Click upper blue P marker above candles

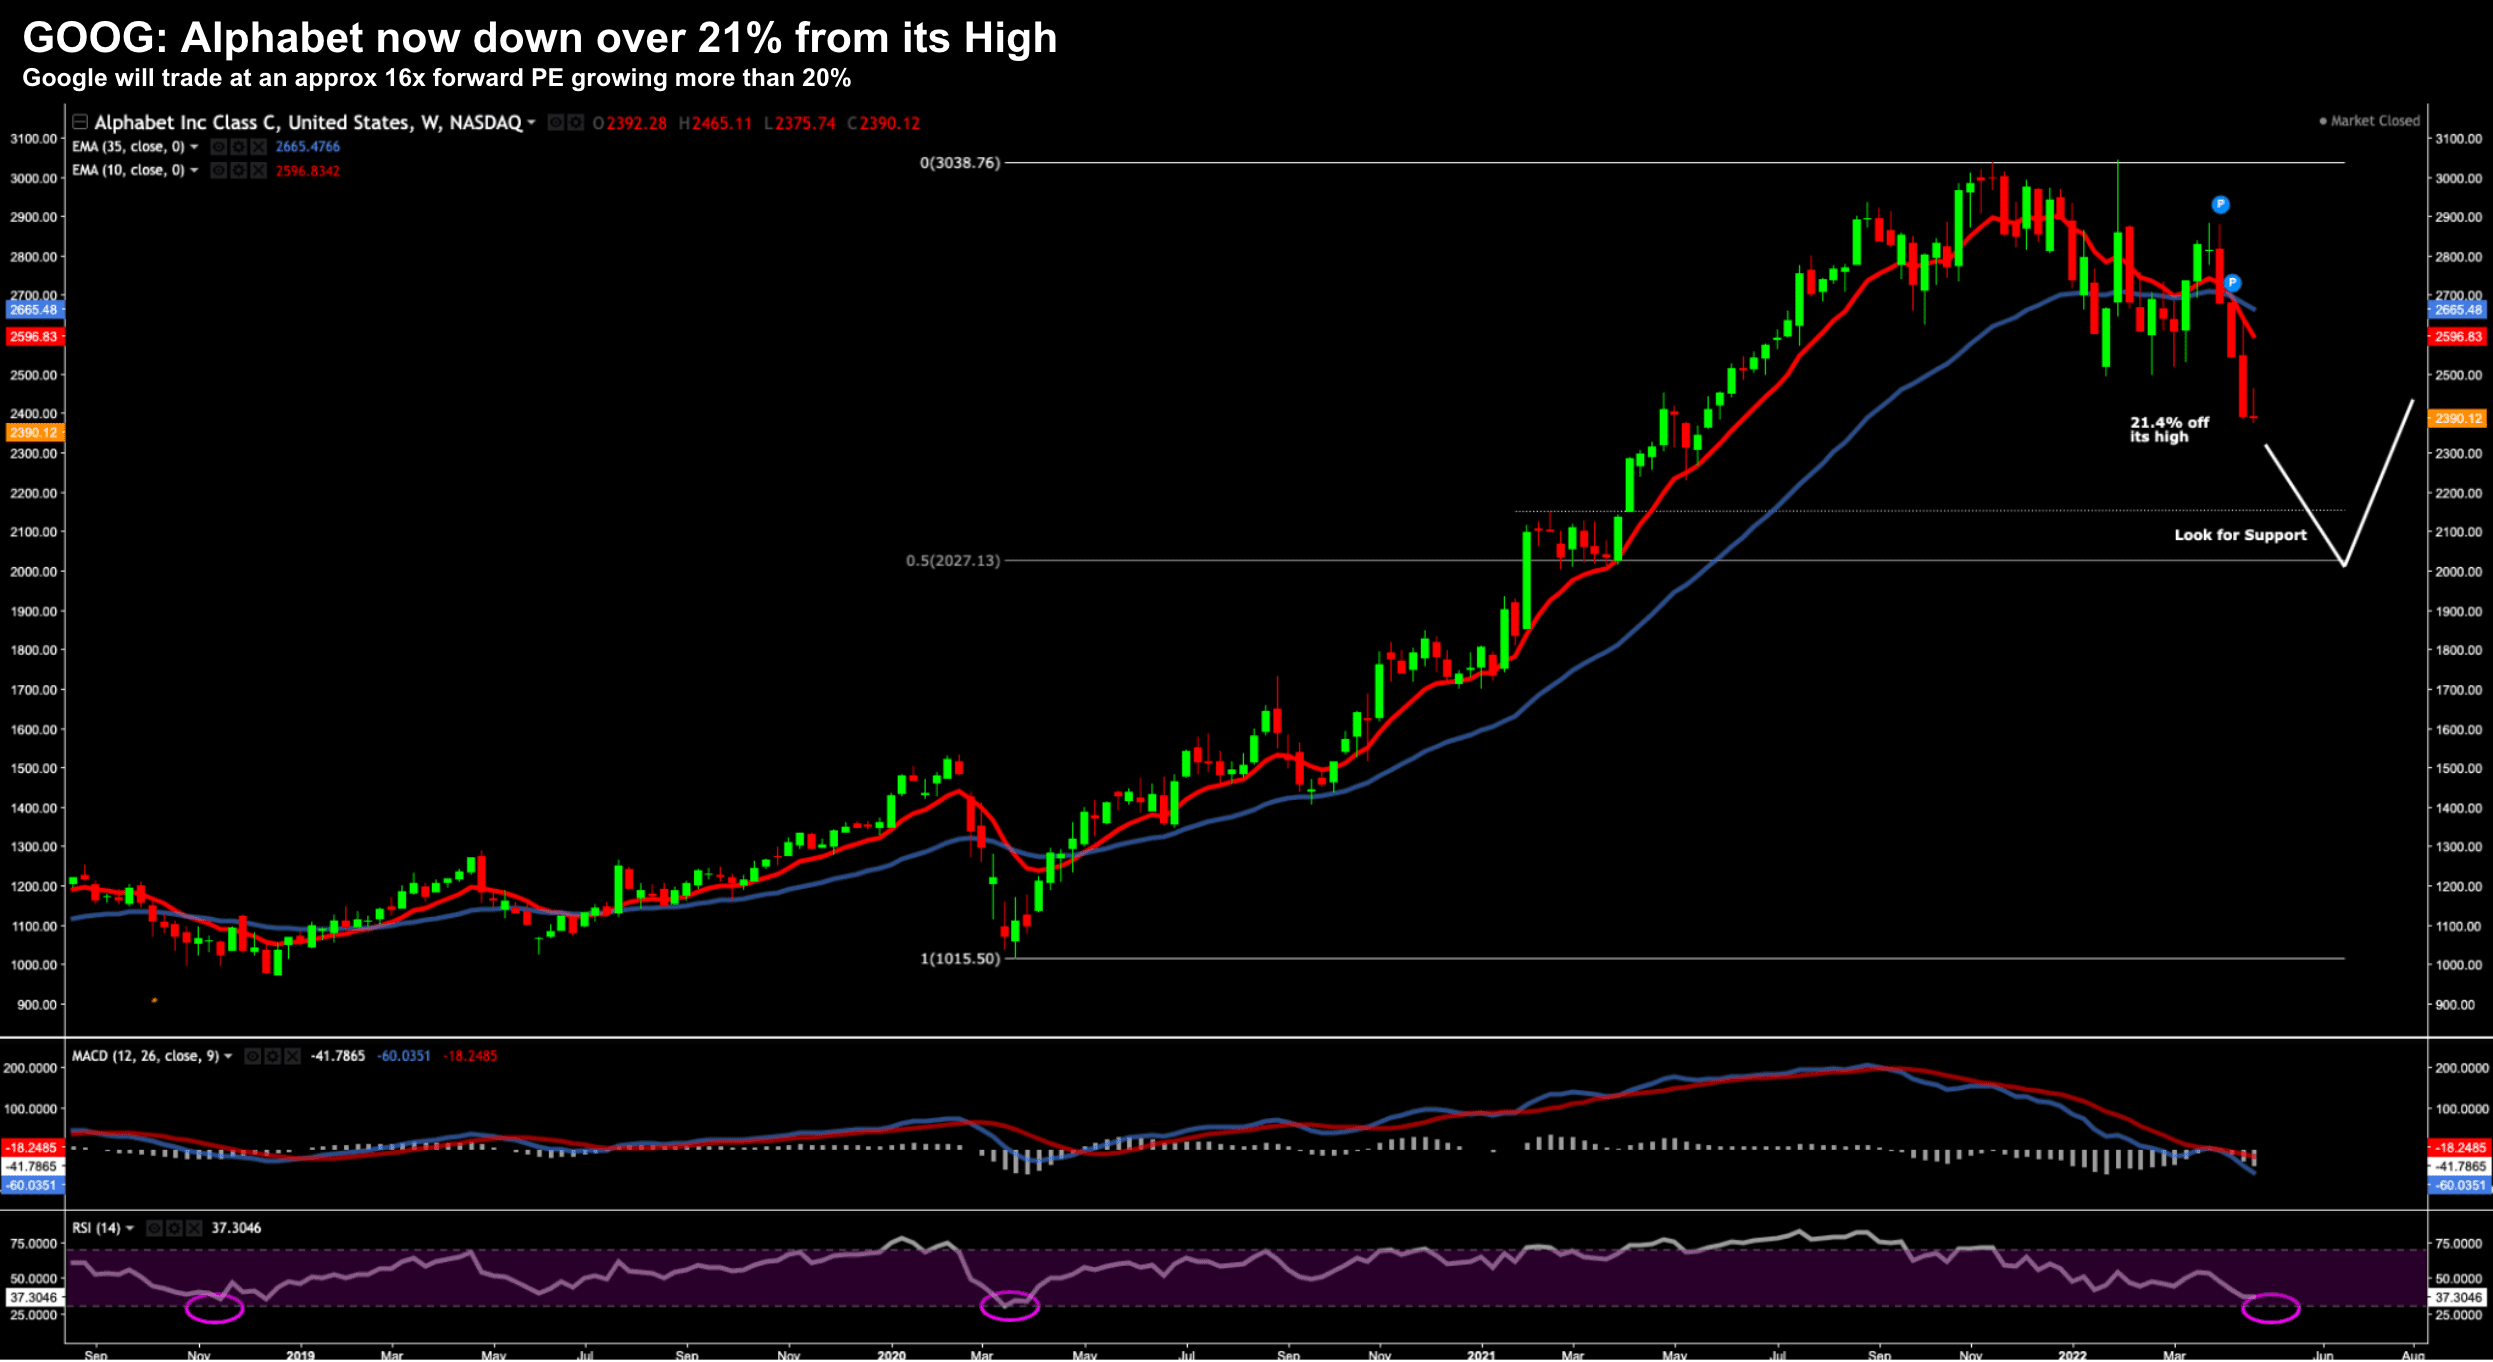2220,205
